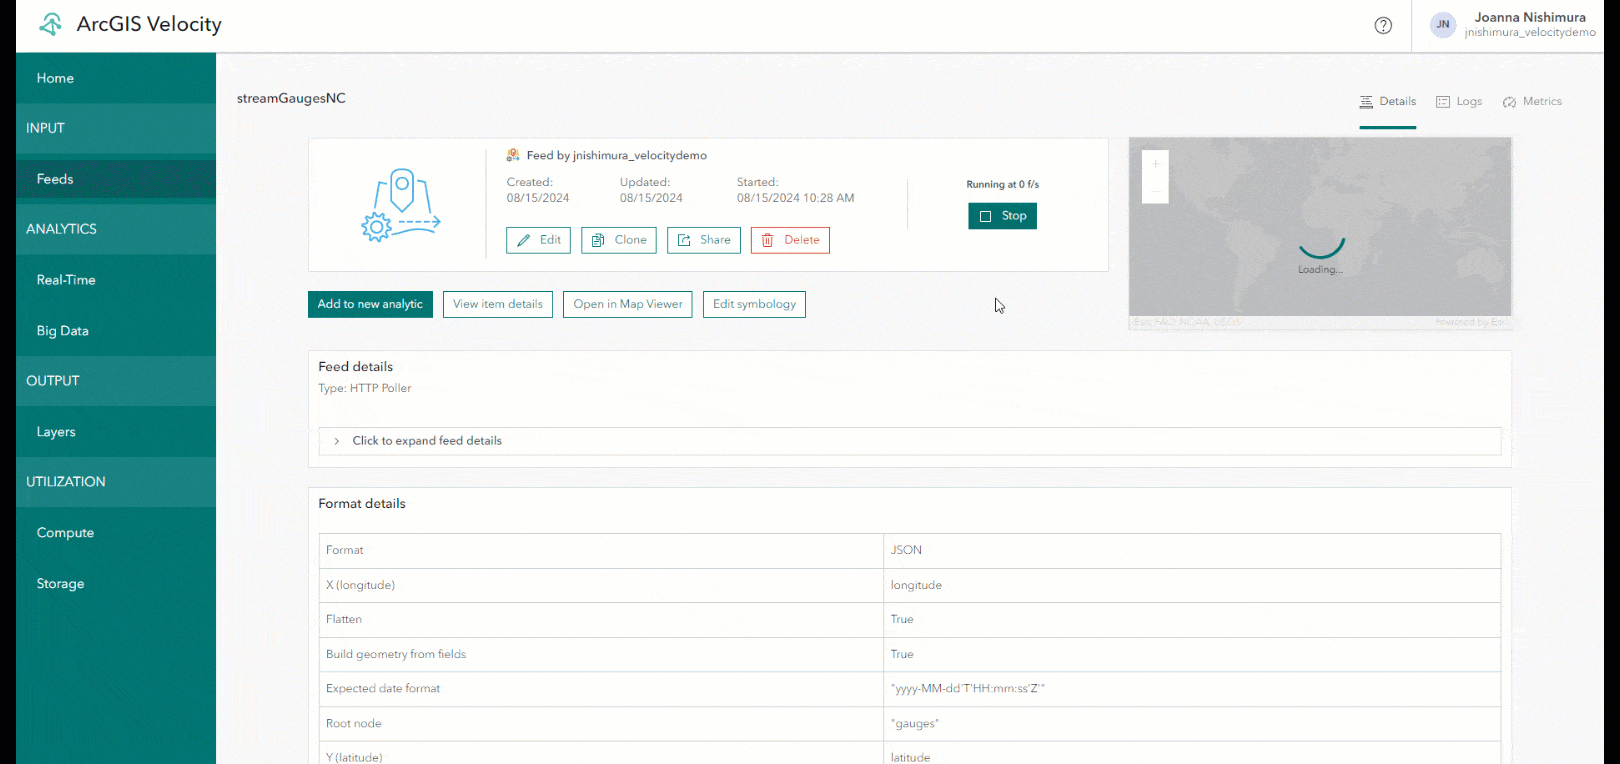Click the JSON format value

pos(906,550)
